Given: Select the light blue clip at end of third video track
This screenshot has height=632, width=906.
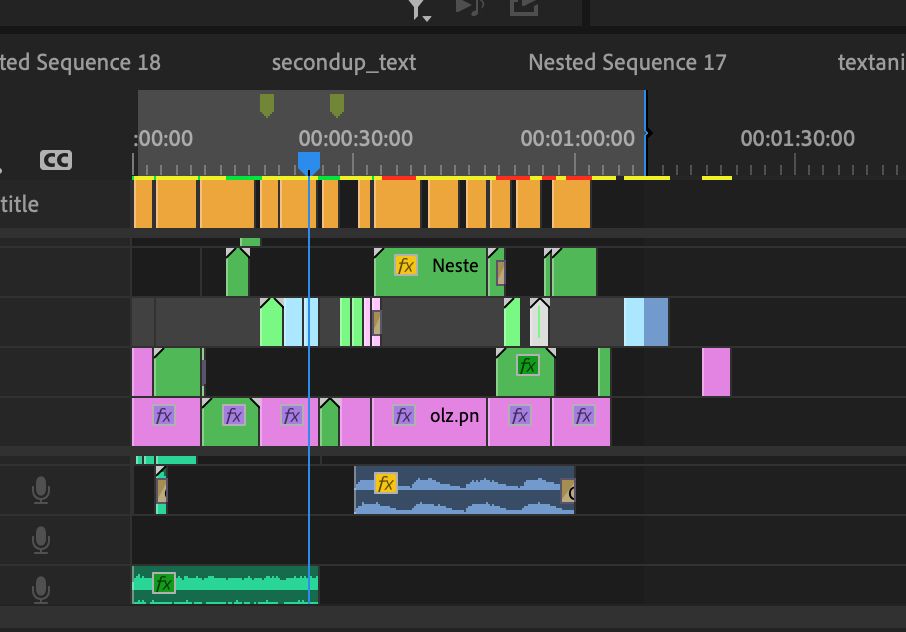Looking at the screenshot, I should click(634, 322).
